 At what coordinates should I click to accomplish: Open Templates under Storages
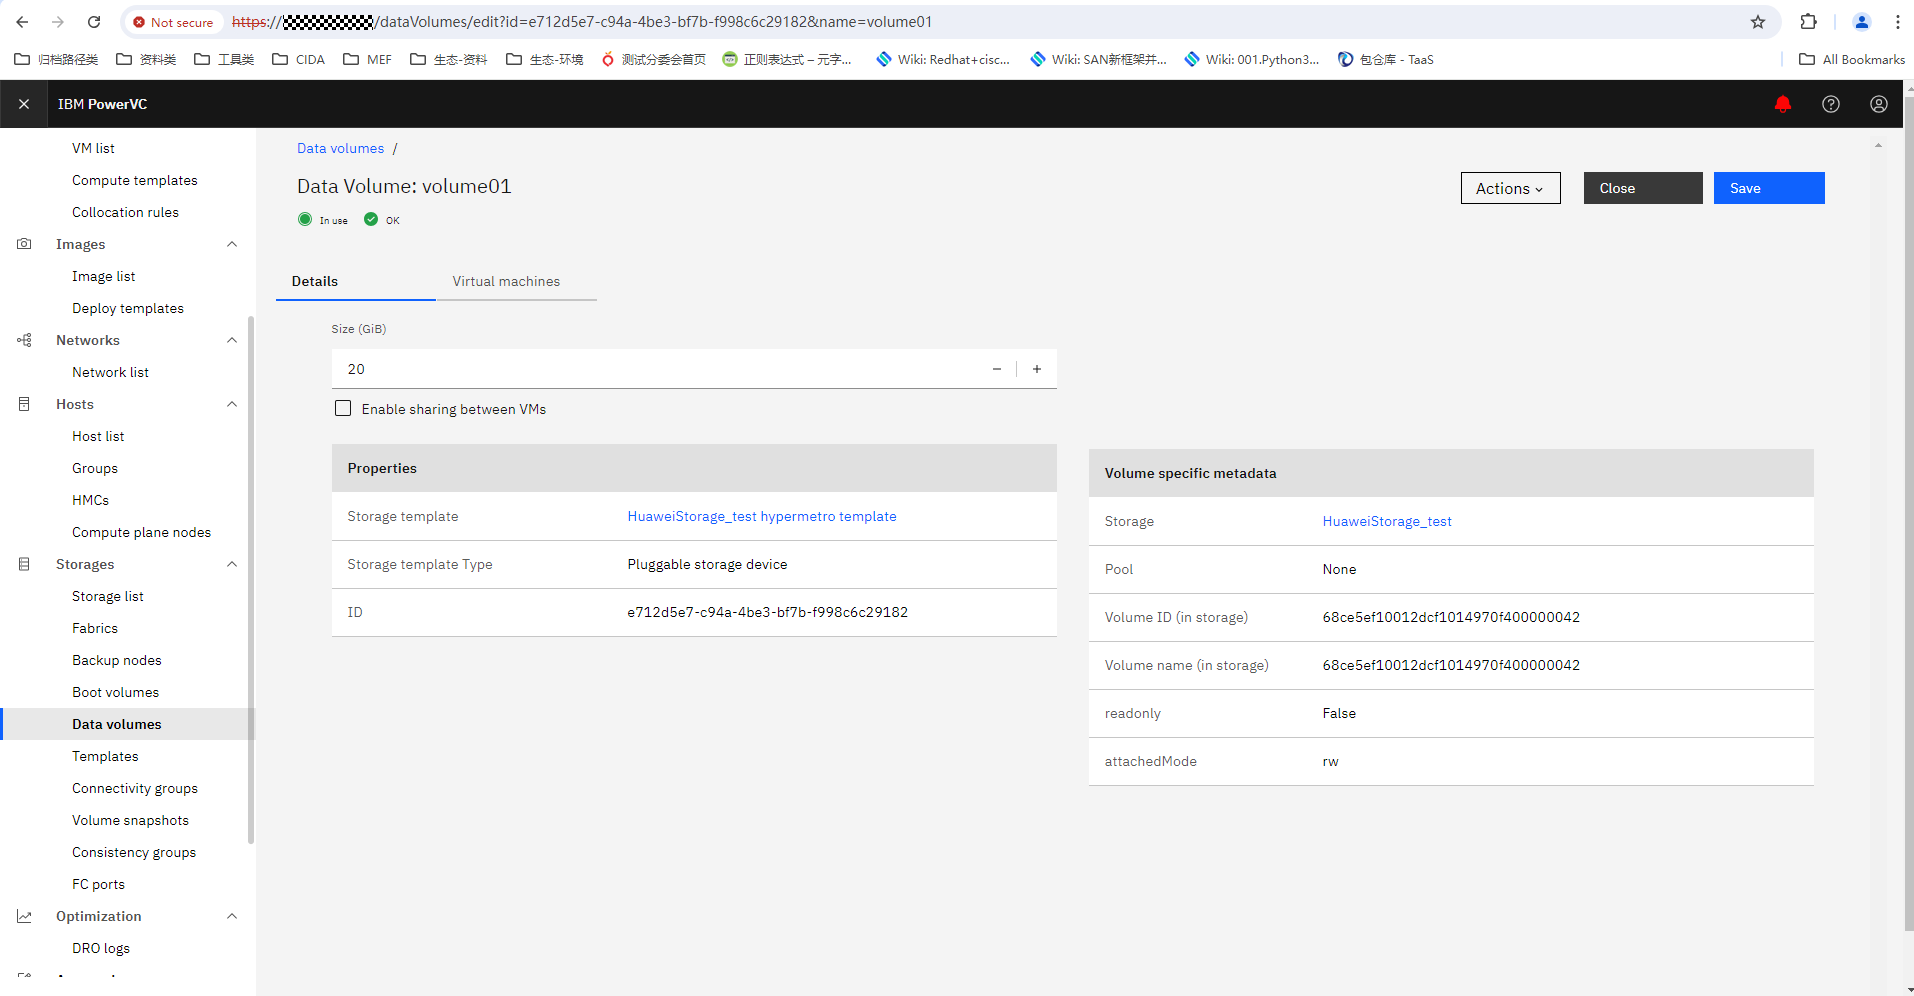pos(105,756)
